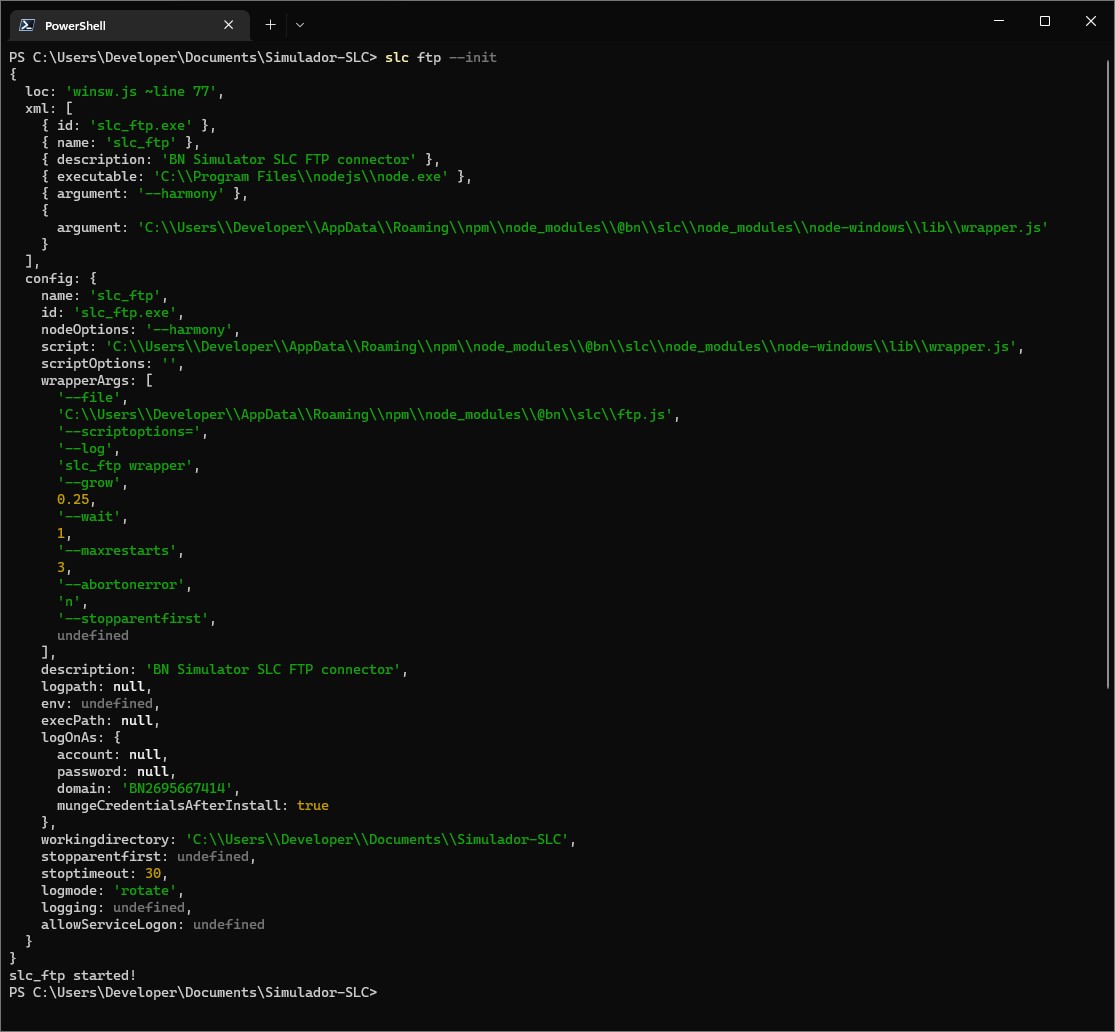The image size is (1115, 1032).
Task: Select the node.exe executable path
Action: point(310,176)
